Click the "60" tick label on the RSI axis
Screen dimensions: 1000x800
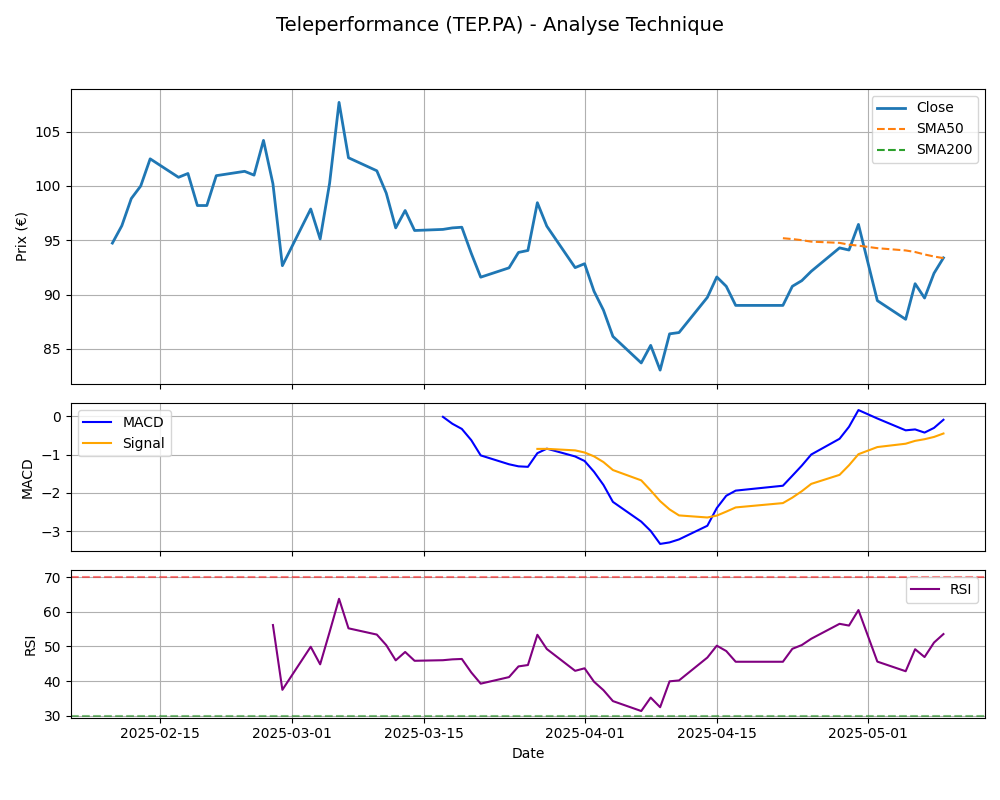coord(53,612)
